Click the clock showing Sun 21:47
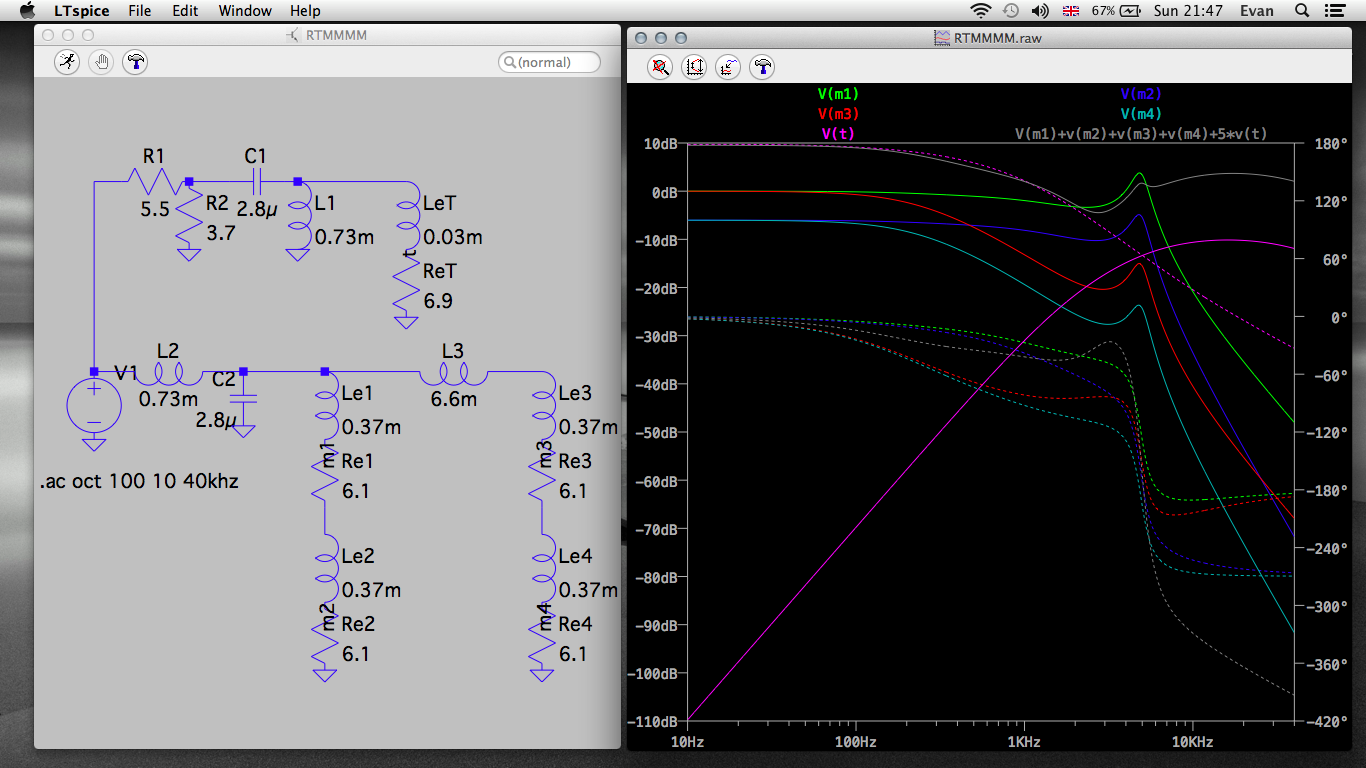Image resolution: width=1366 pixels, height=768 pixels. pyautogui.click(x=1188, y=11)
